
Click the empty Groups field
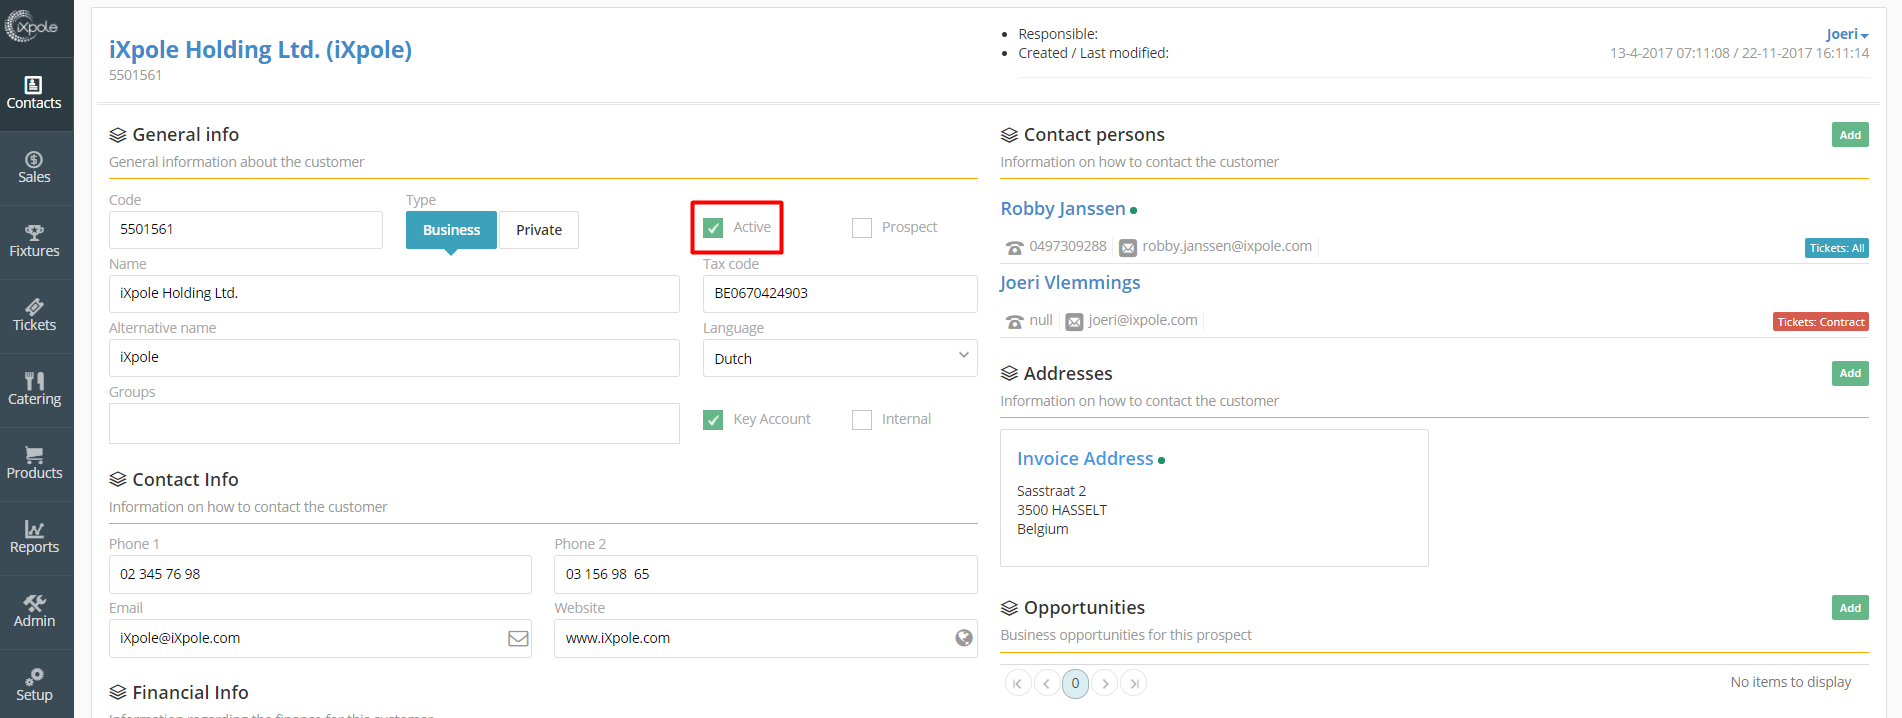point(394,423)
